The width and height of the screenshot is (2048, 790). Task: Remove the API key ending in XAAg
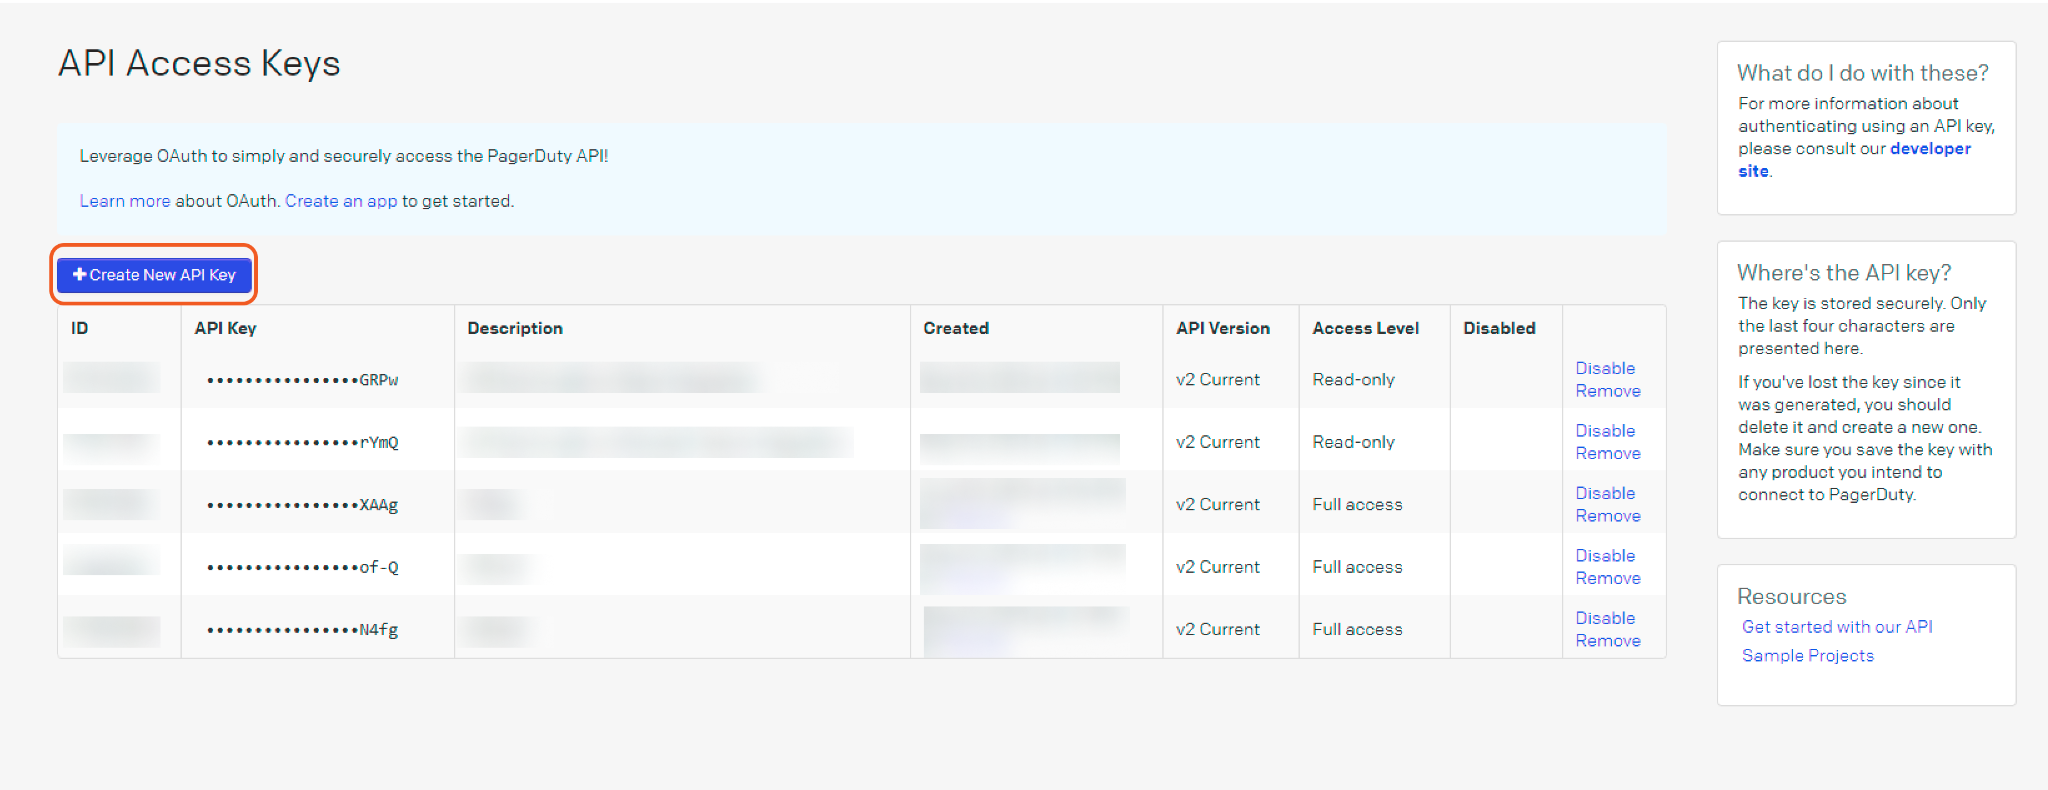point(1607,516)
